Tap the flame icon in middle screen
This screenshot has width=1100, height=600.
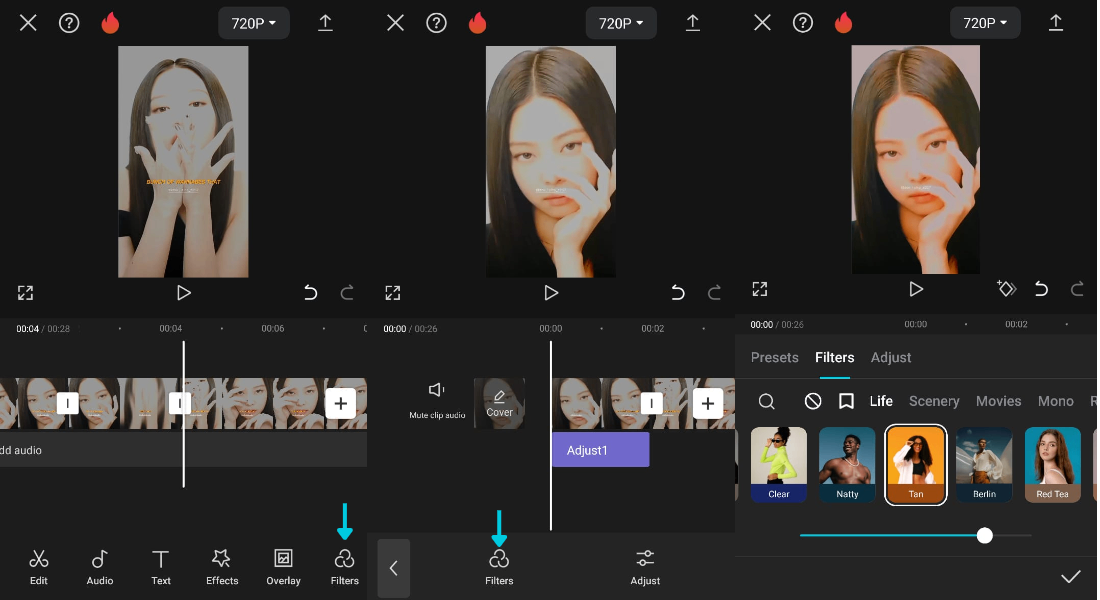click(x=478, y=23)
